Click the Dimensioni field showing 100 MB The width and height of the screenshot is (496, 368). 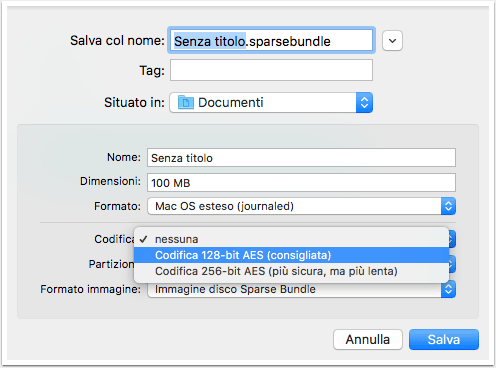301,183
